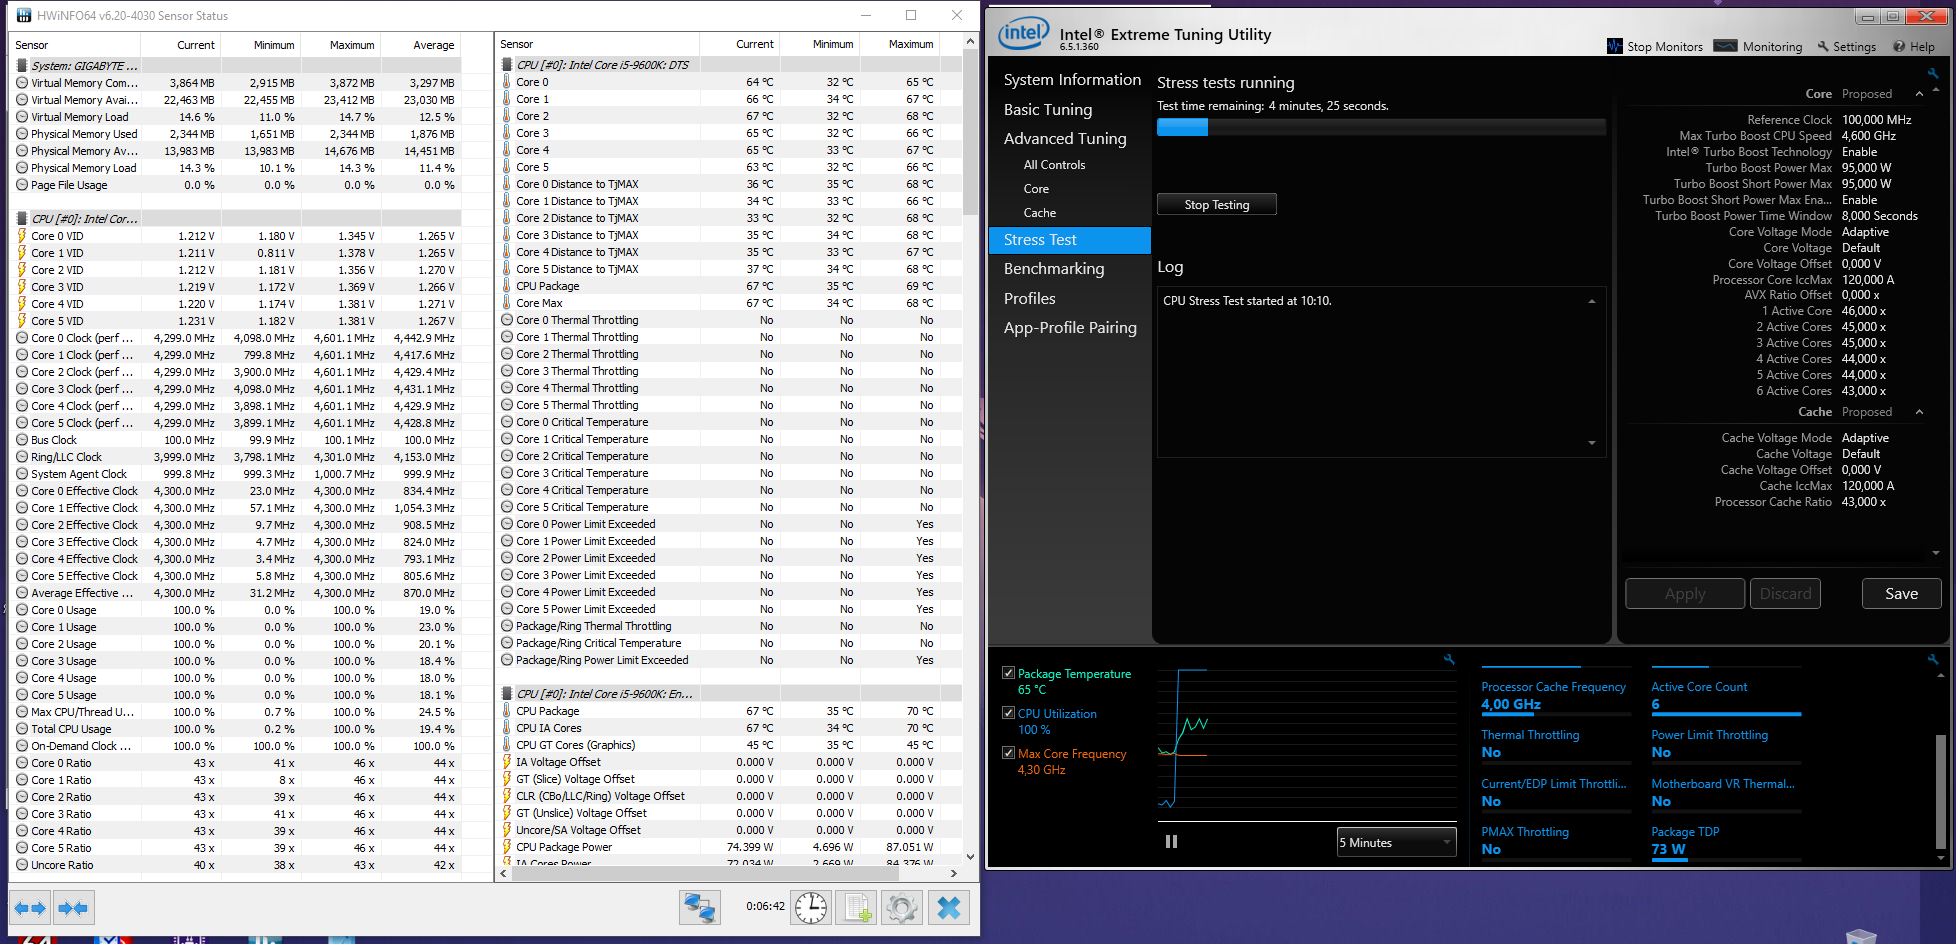Click the expand columns arrows icon in HWiNFO

pyautogui.click(x=30, y=908)
